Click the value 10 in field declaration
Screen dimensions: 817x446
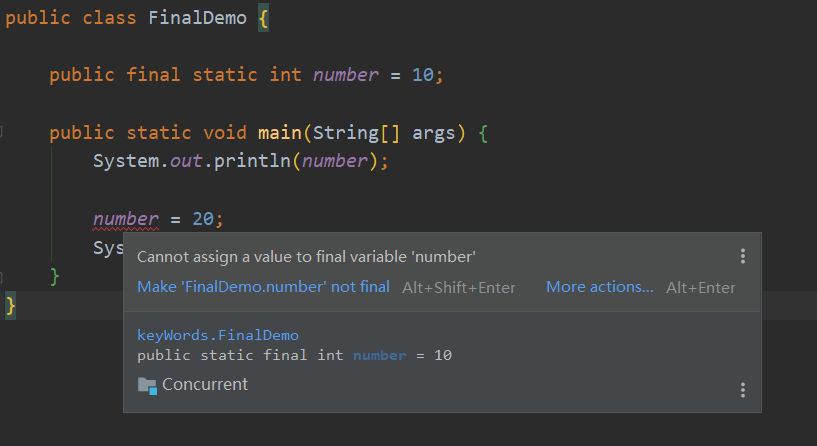tap(423, 75)
